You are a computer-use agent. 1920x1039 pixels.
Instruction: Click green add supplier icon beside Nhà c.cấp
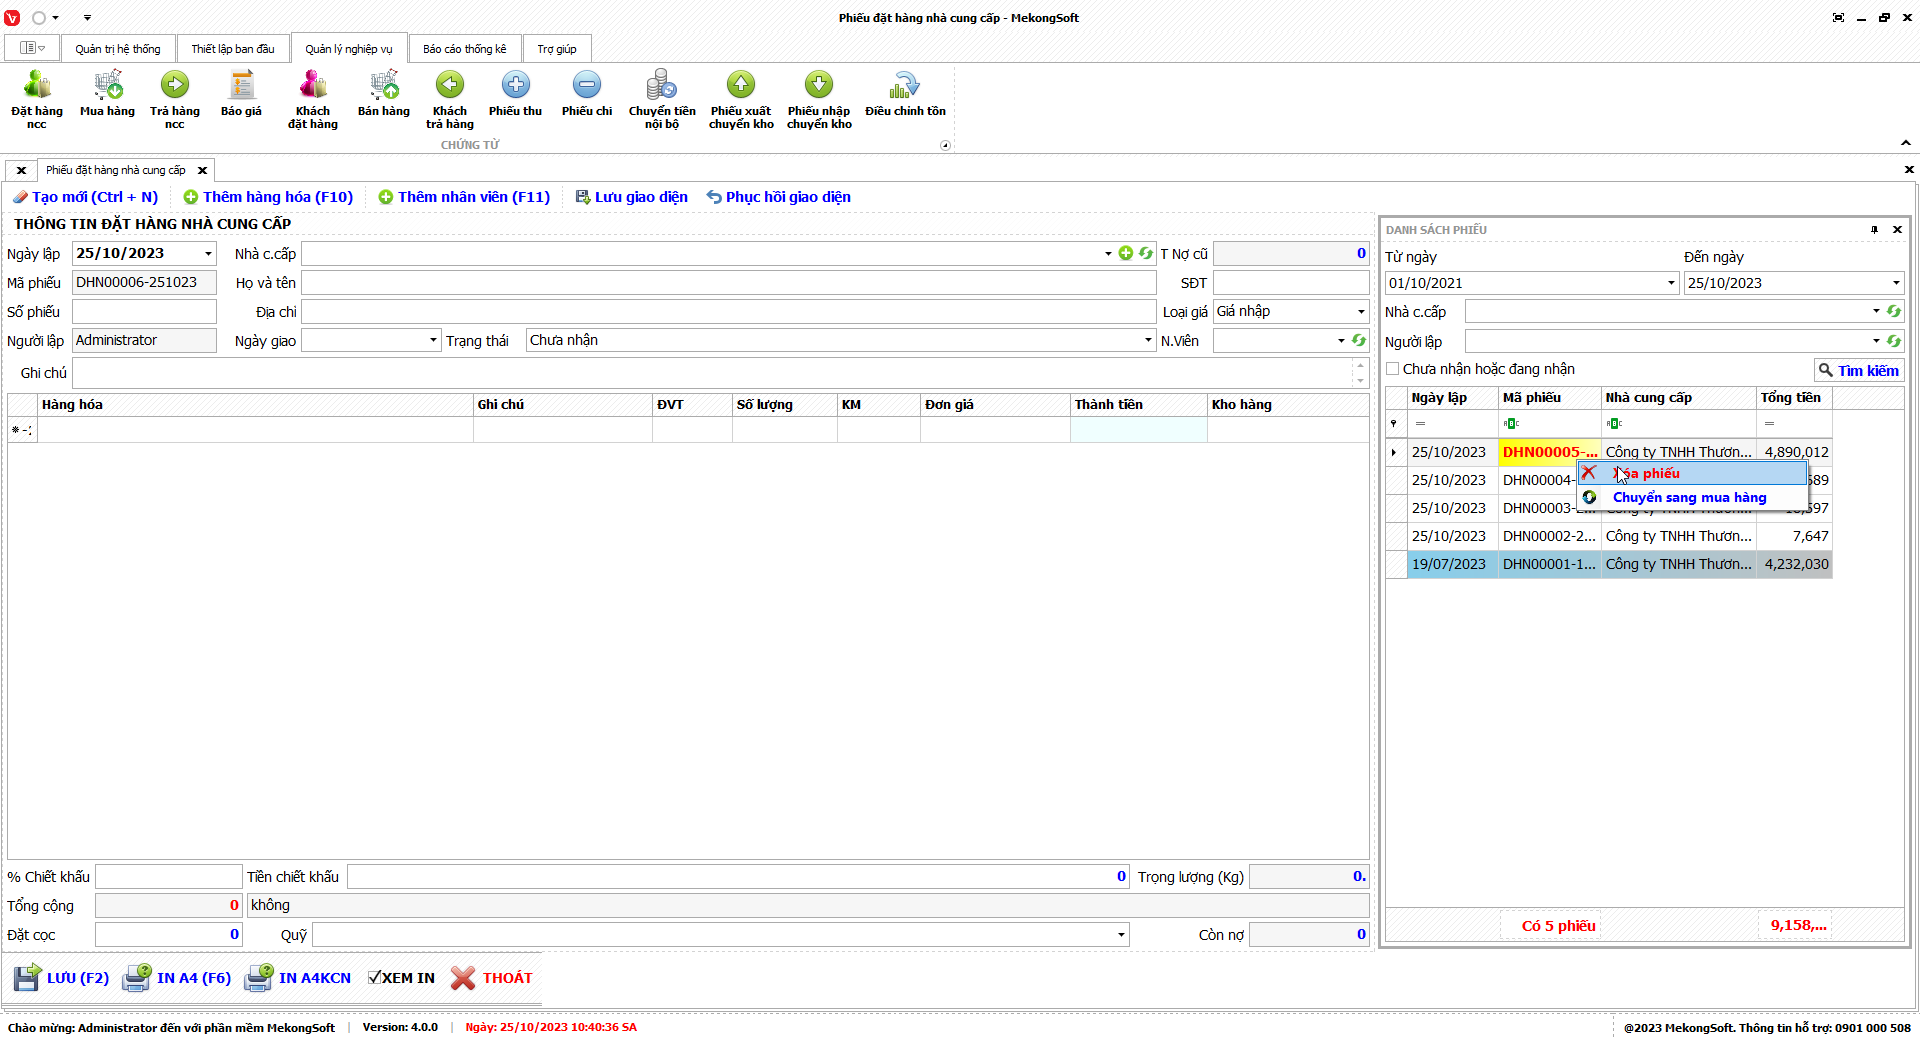tap(1126, 254)
